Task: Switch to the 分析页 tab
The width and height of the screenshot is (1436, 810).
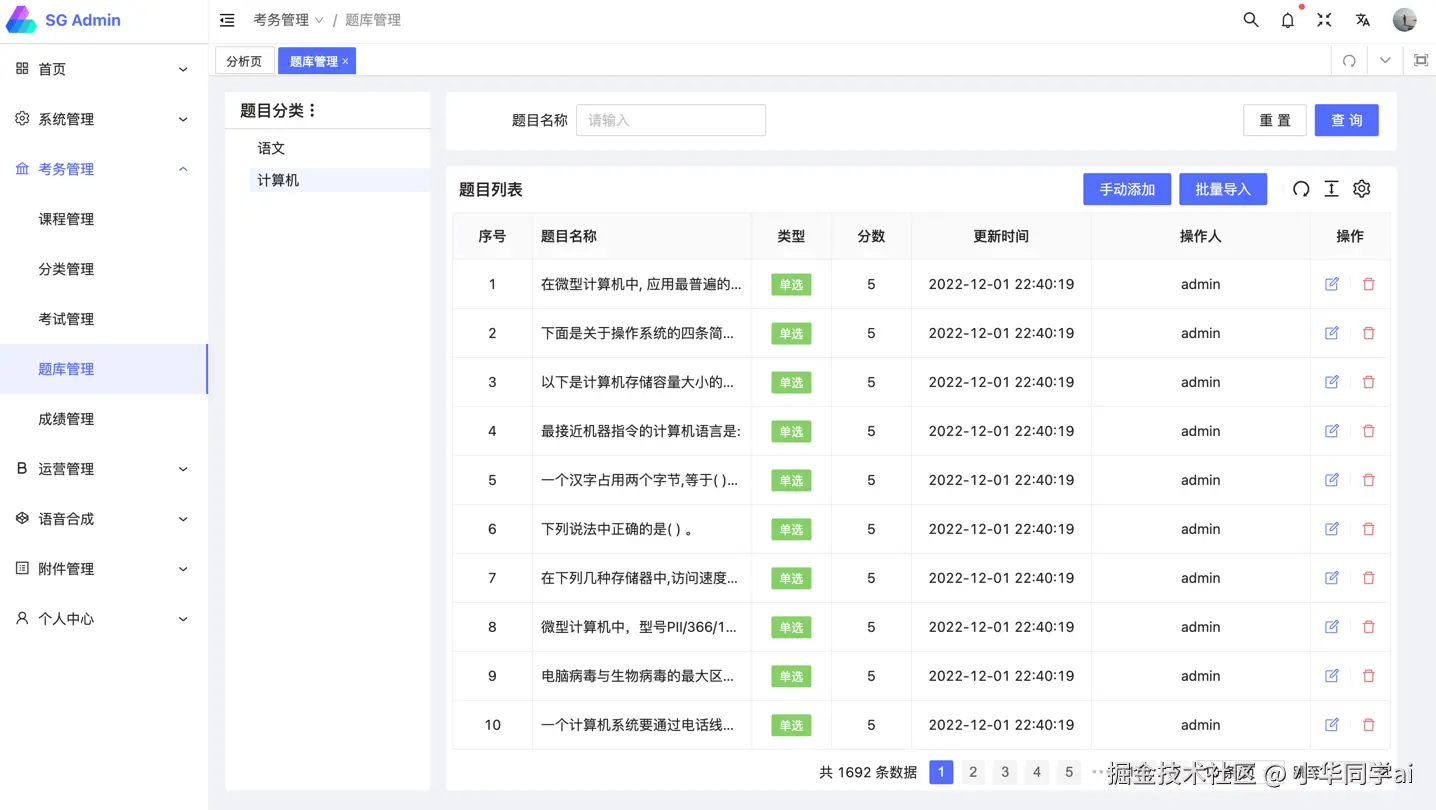Action: 244,61
